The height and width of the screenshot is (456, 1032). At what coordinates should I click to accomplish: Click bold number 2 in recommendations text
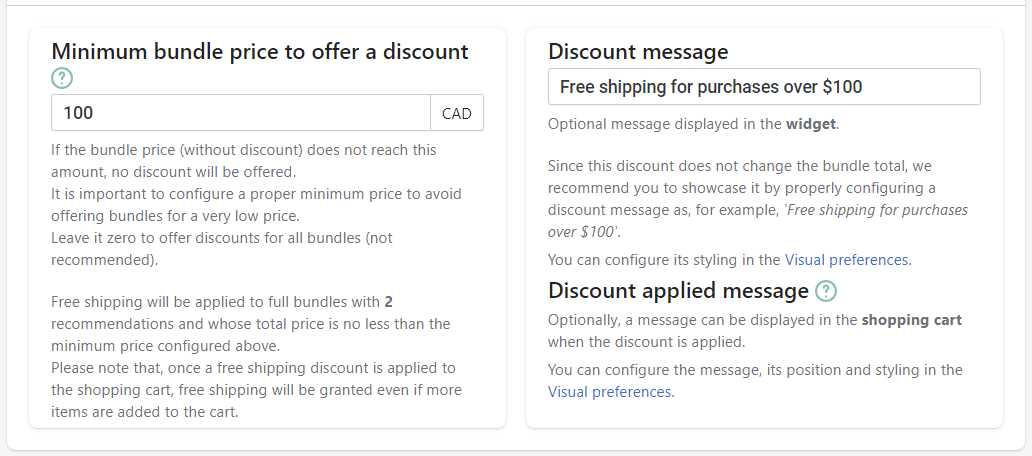tap(388, 302)
